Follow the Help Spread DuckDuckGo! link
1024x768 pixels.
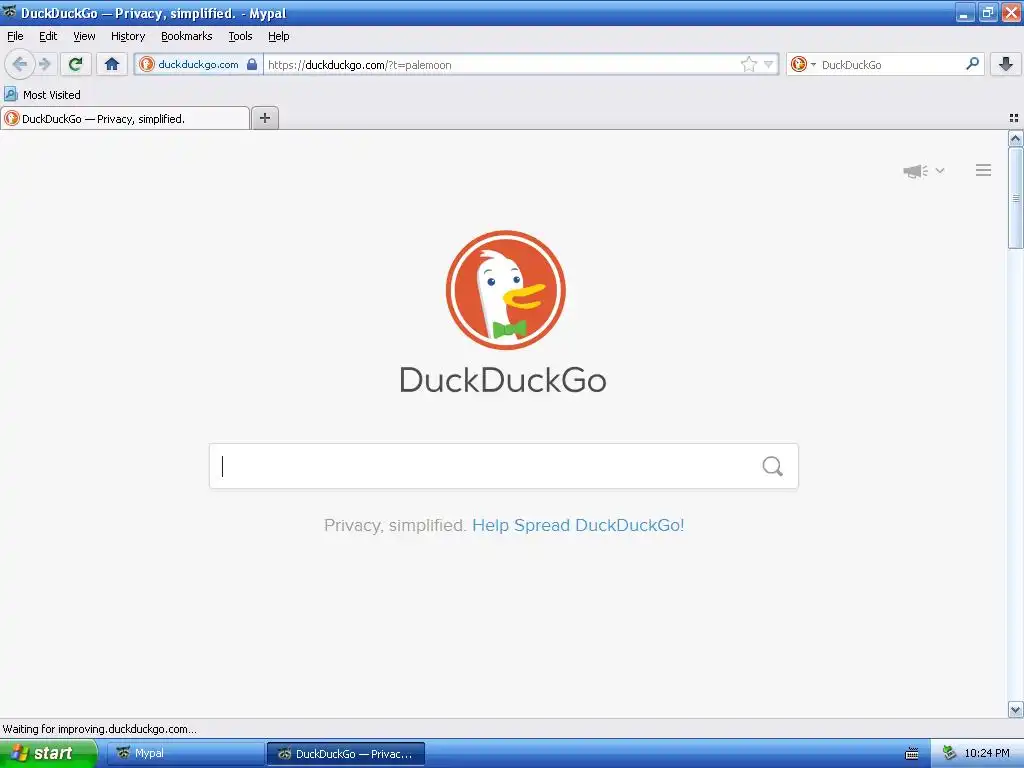pyautogui.click(x=578, y=525)
